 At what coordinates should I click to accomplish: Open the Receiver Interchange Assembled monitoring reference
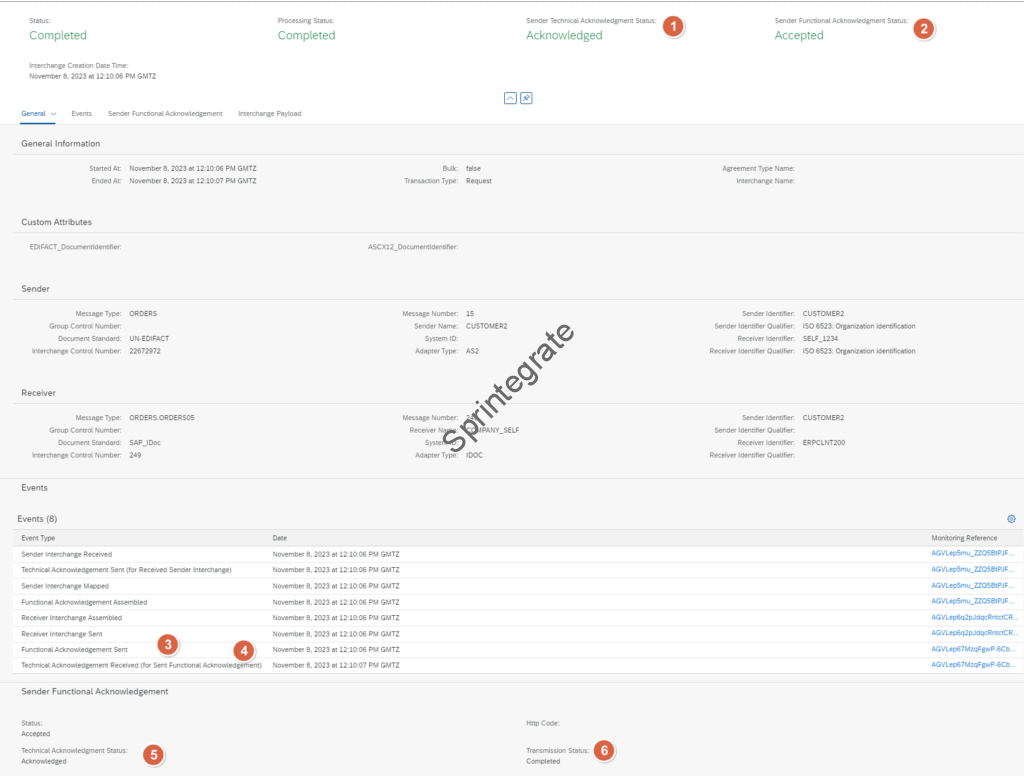[974, 617]
